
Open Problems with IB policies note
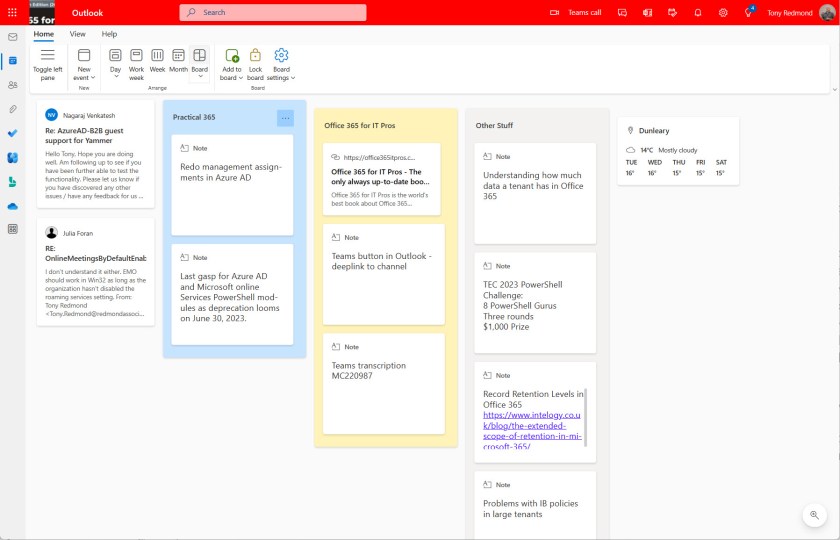(x=535, y=505)
